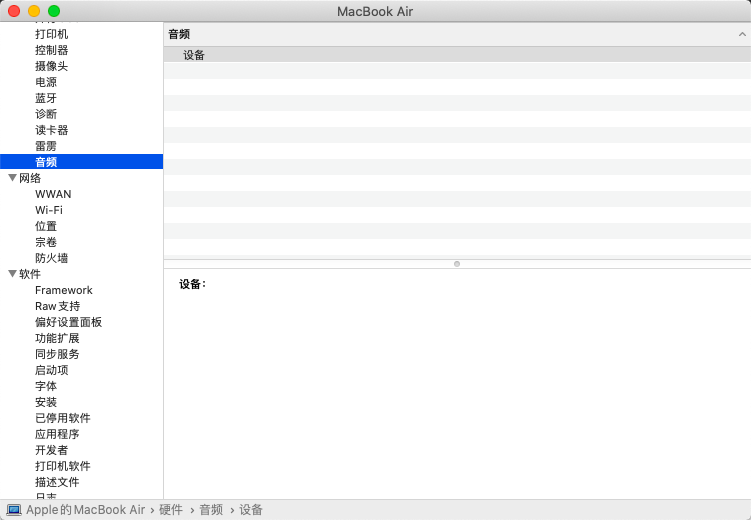Click the split-pane divider handle dot

(457, 264)
